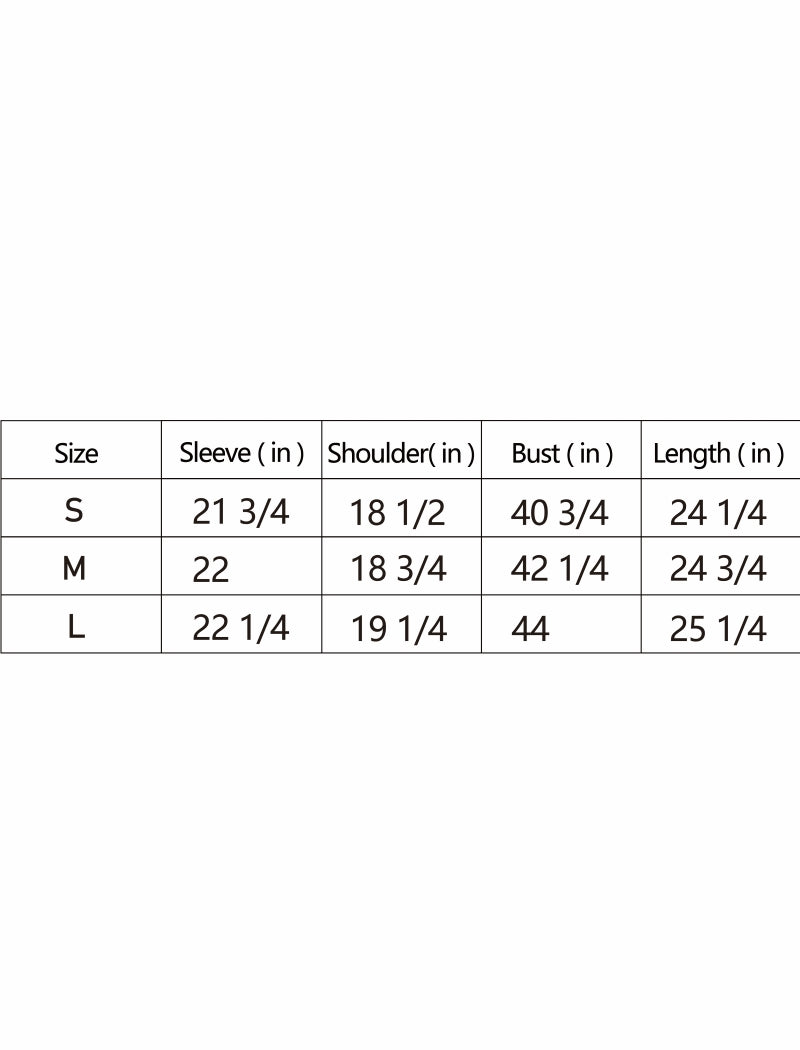Click the 21 3/4 sleeve value
The height and width of the screenshot is (1050, 800).
click(x=240, y=512)
